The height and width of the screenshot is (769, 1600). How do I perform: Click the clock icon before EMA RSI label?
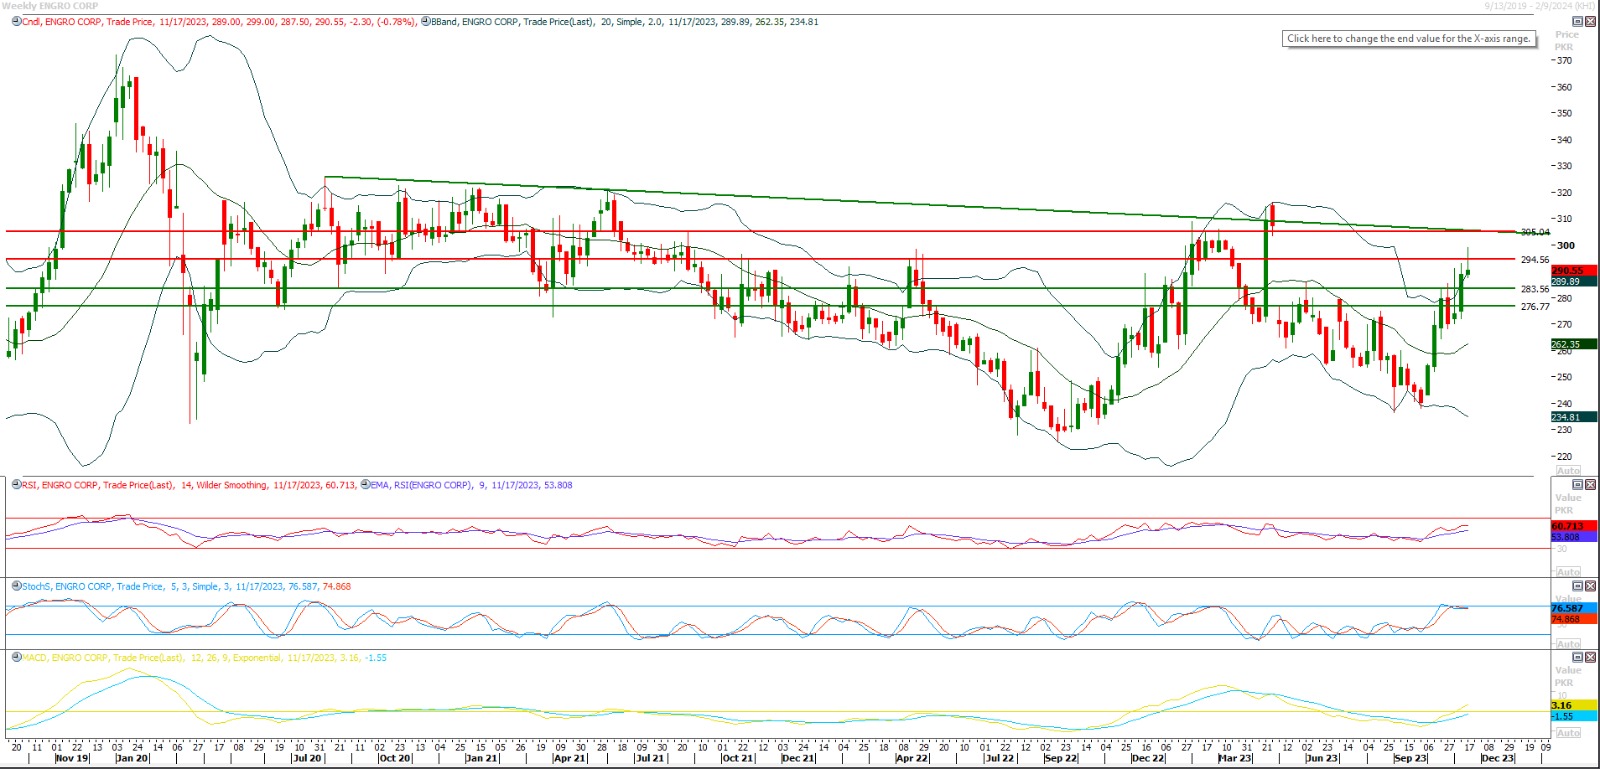pyautogui.click(x=365, y=485)
